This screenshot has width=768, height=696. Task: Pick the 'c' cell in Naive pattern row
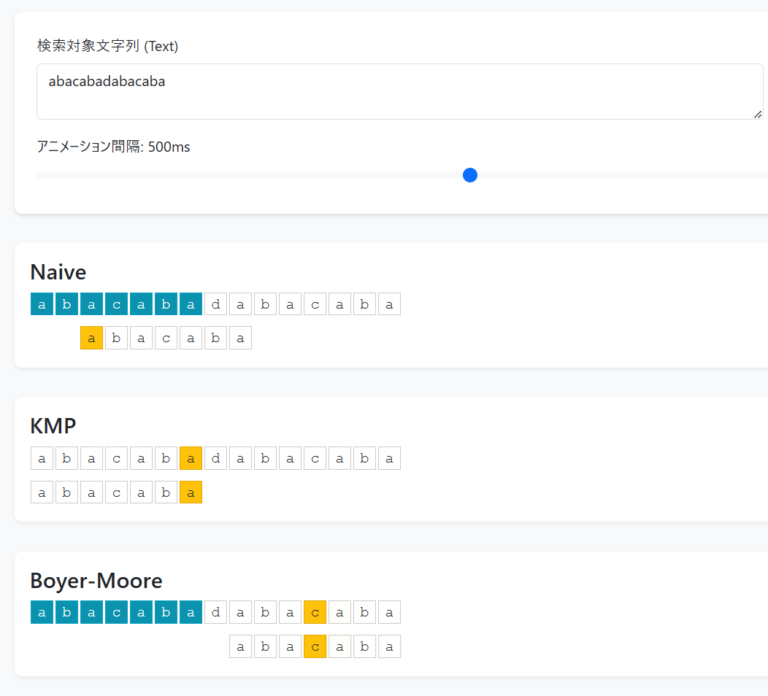pos(166,338)
